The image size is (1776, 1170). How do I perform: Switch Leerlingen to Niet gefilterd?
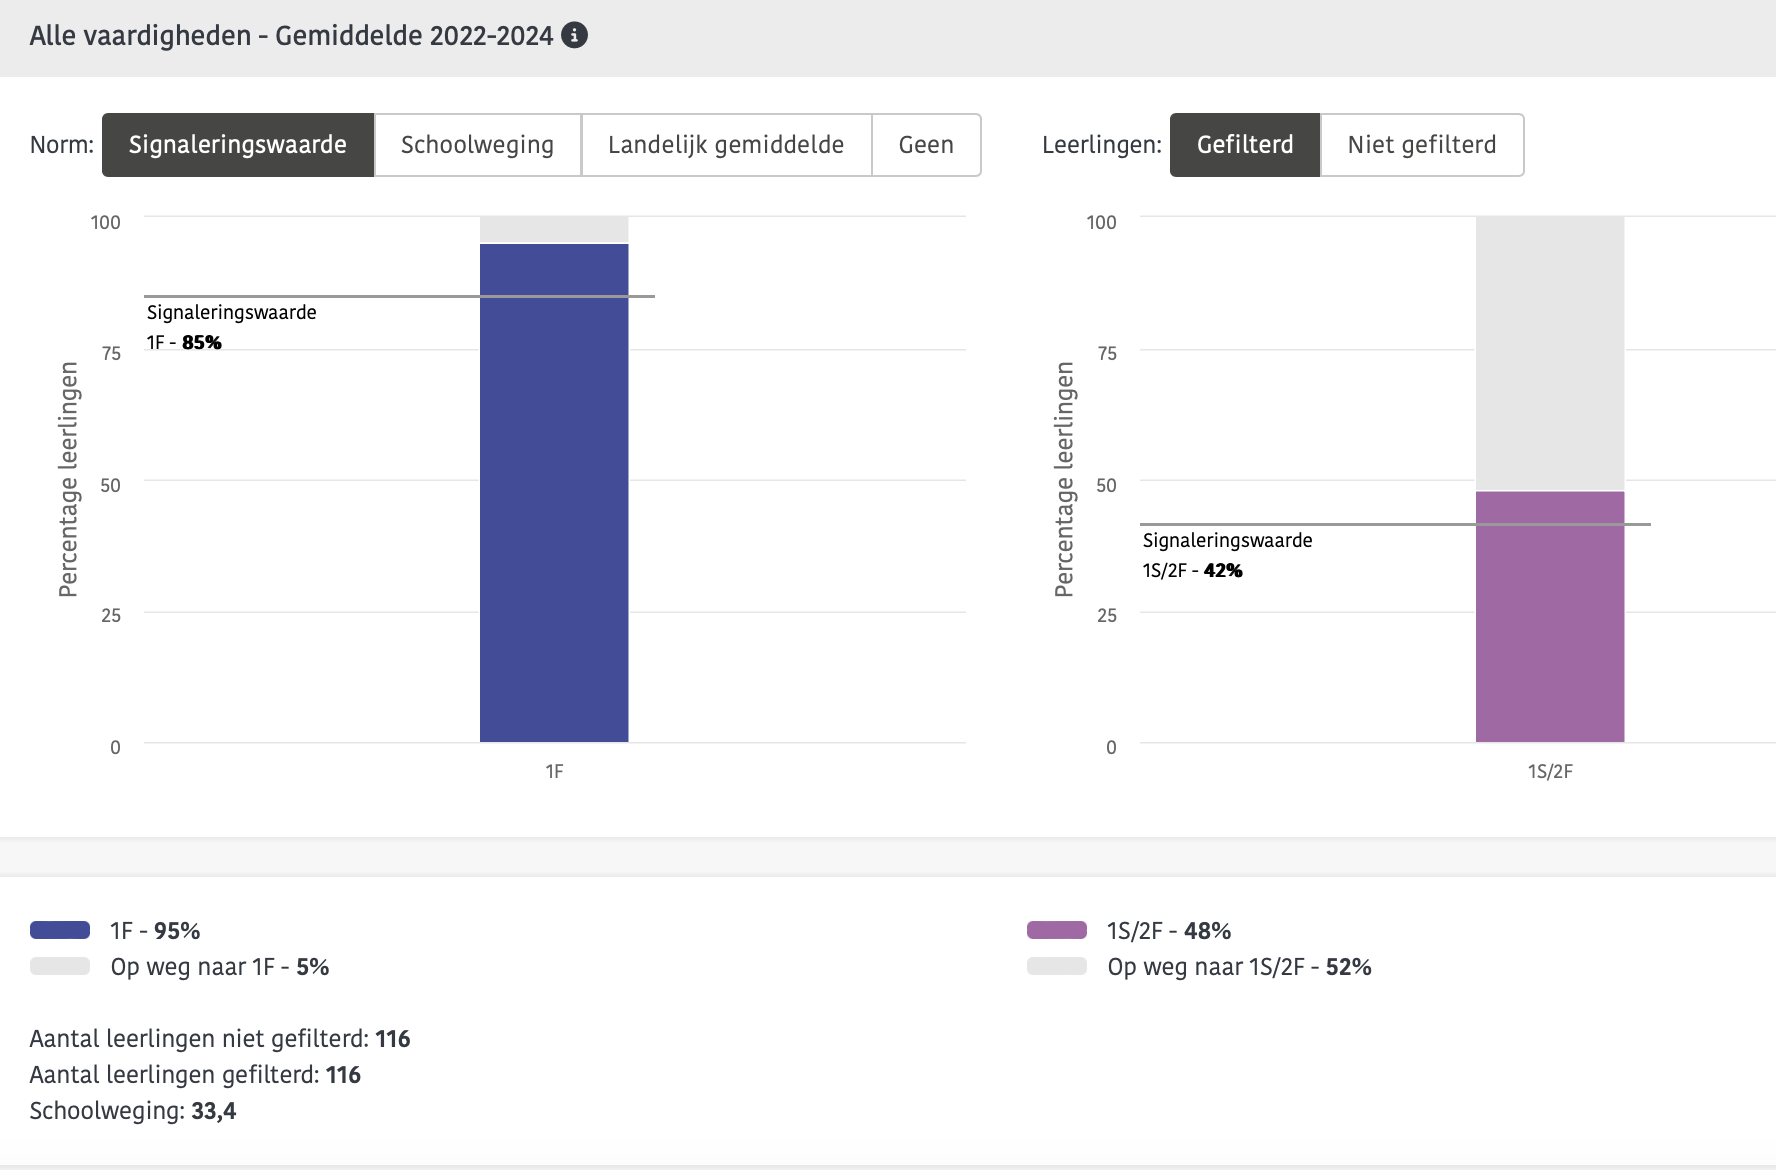(x=1421, y=145)
